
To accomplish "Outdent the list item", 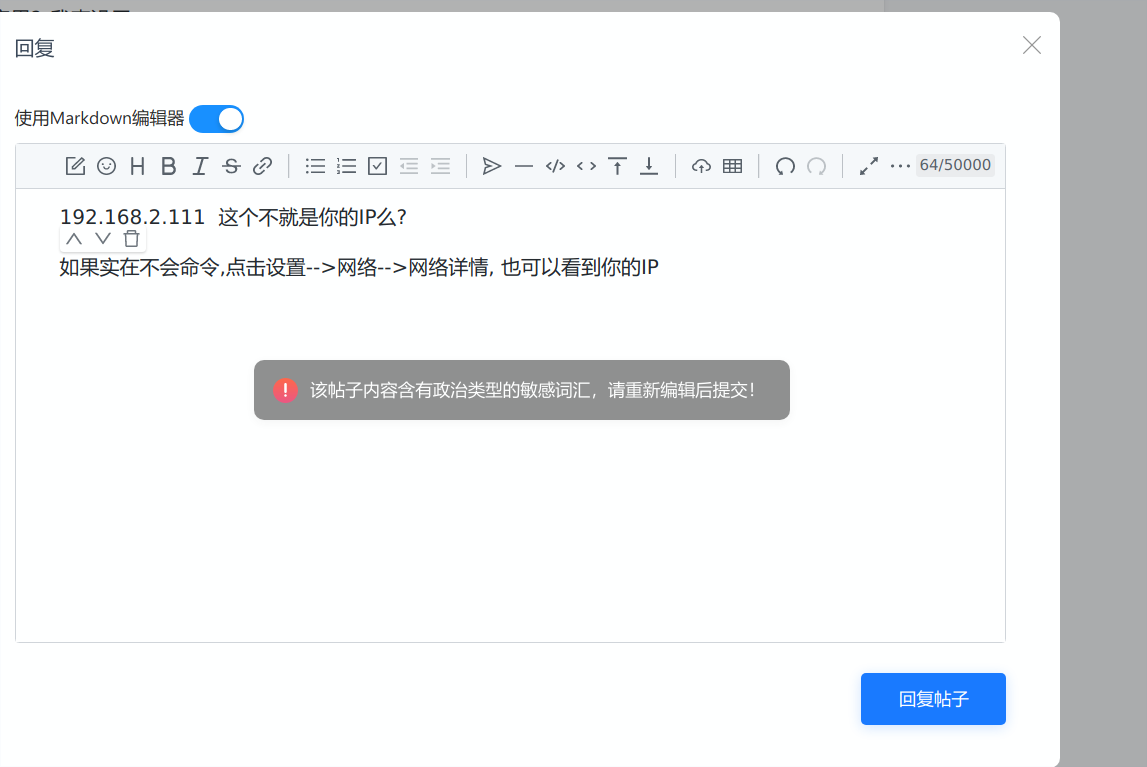I will [409, 167].
